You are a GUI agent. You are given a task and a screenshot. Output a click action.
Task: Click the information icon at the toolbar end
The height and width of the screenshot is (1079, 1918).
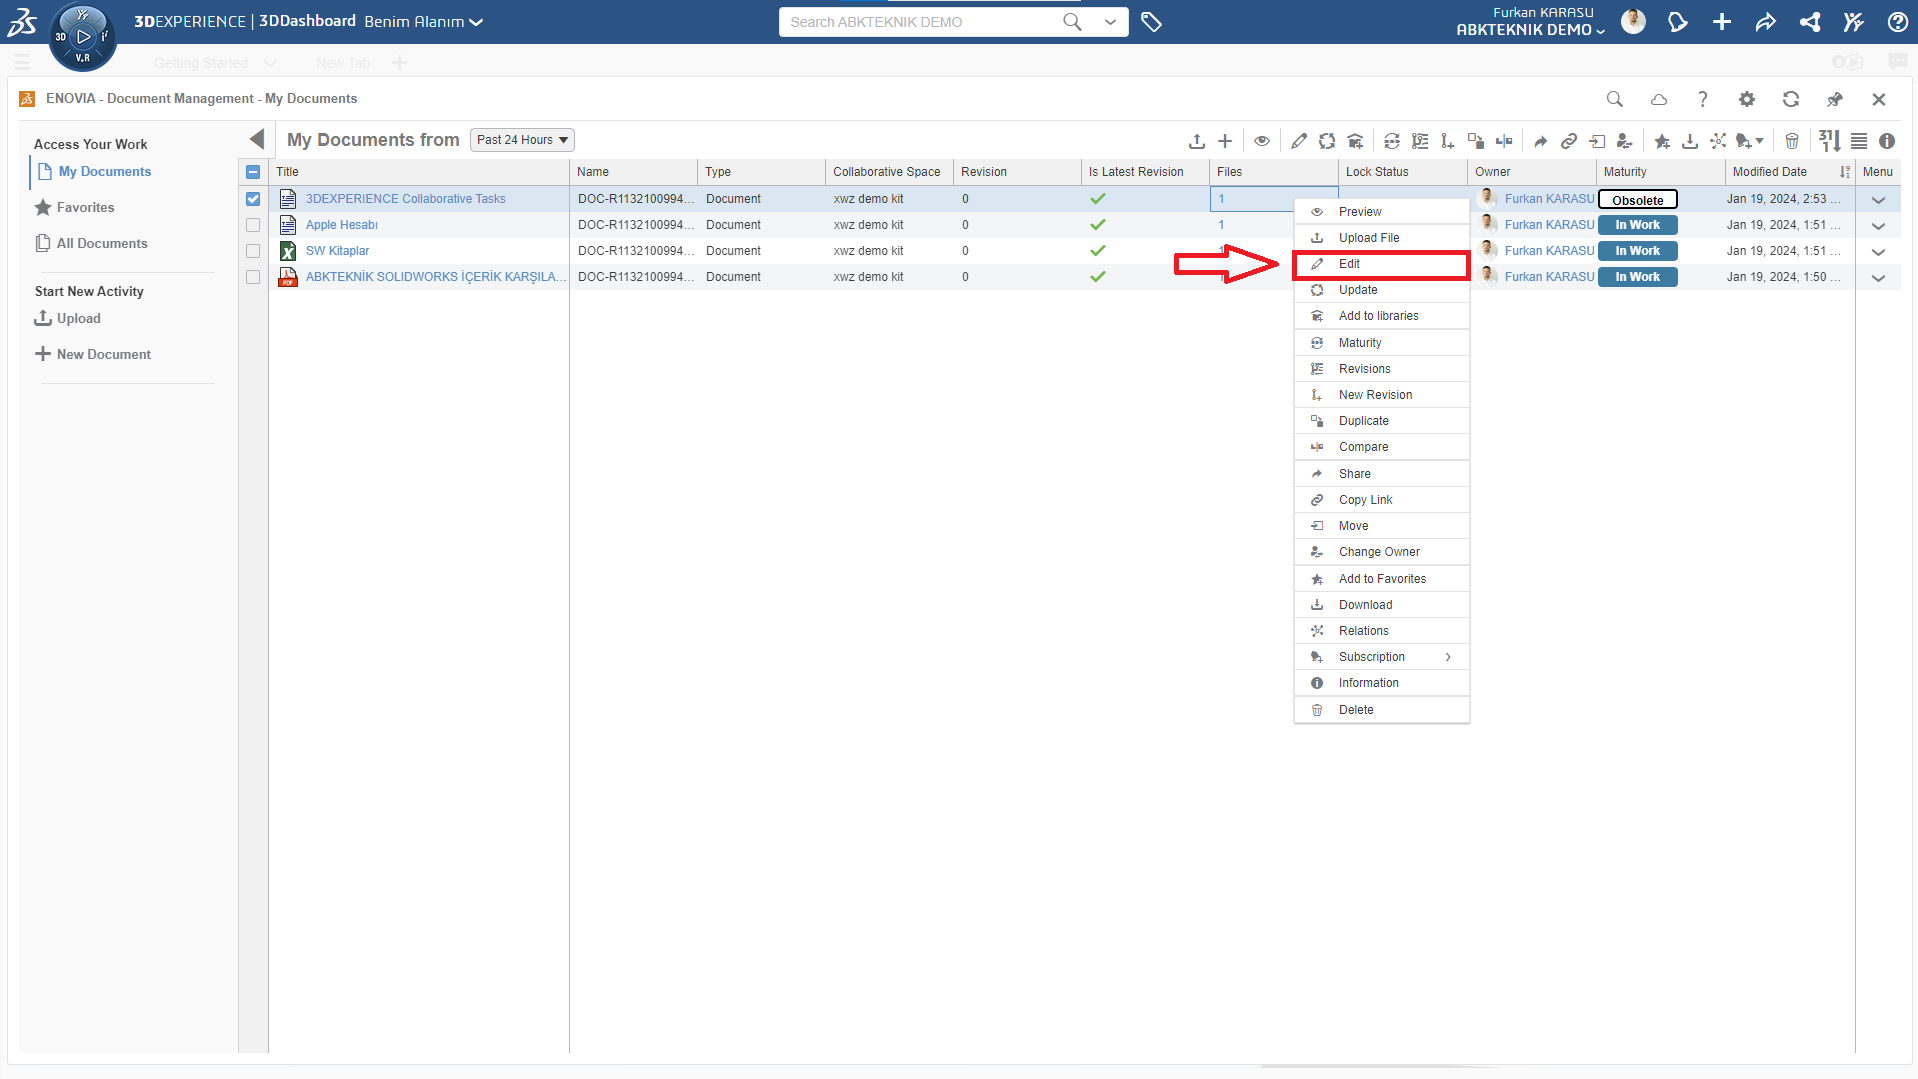click(1886, 141)
